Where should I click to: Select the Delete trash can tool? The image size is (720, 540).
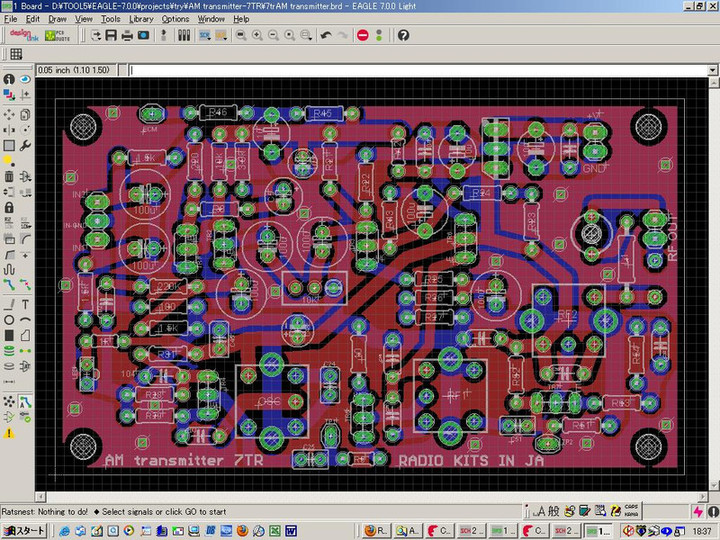click(x=9, y=177)
